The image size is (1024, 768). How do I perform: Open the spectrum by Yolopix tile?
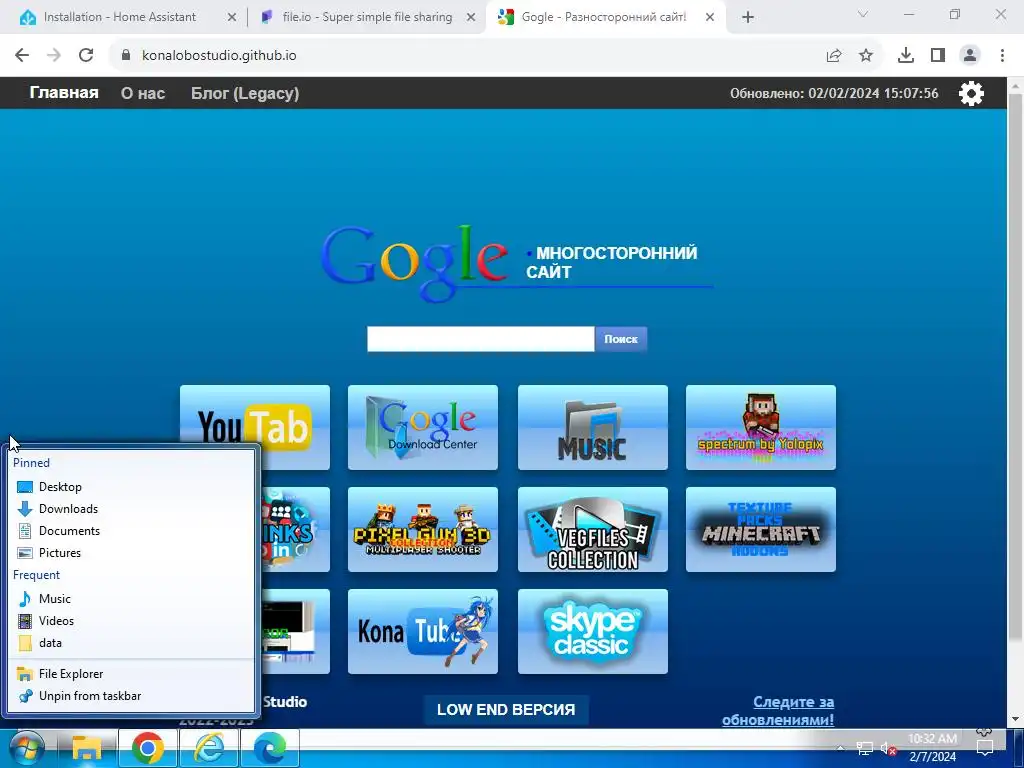point(761,427)
